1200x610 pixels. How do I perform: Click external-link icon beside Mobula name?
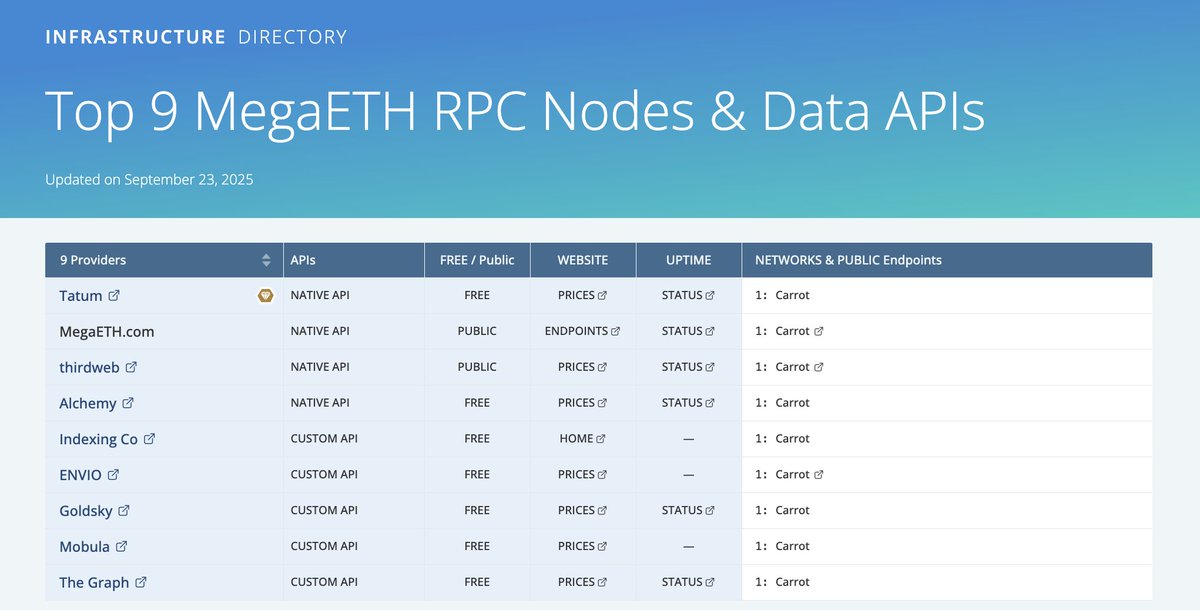[121, 546]
